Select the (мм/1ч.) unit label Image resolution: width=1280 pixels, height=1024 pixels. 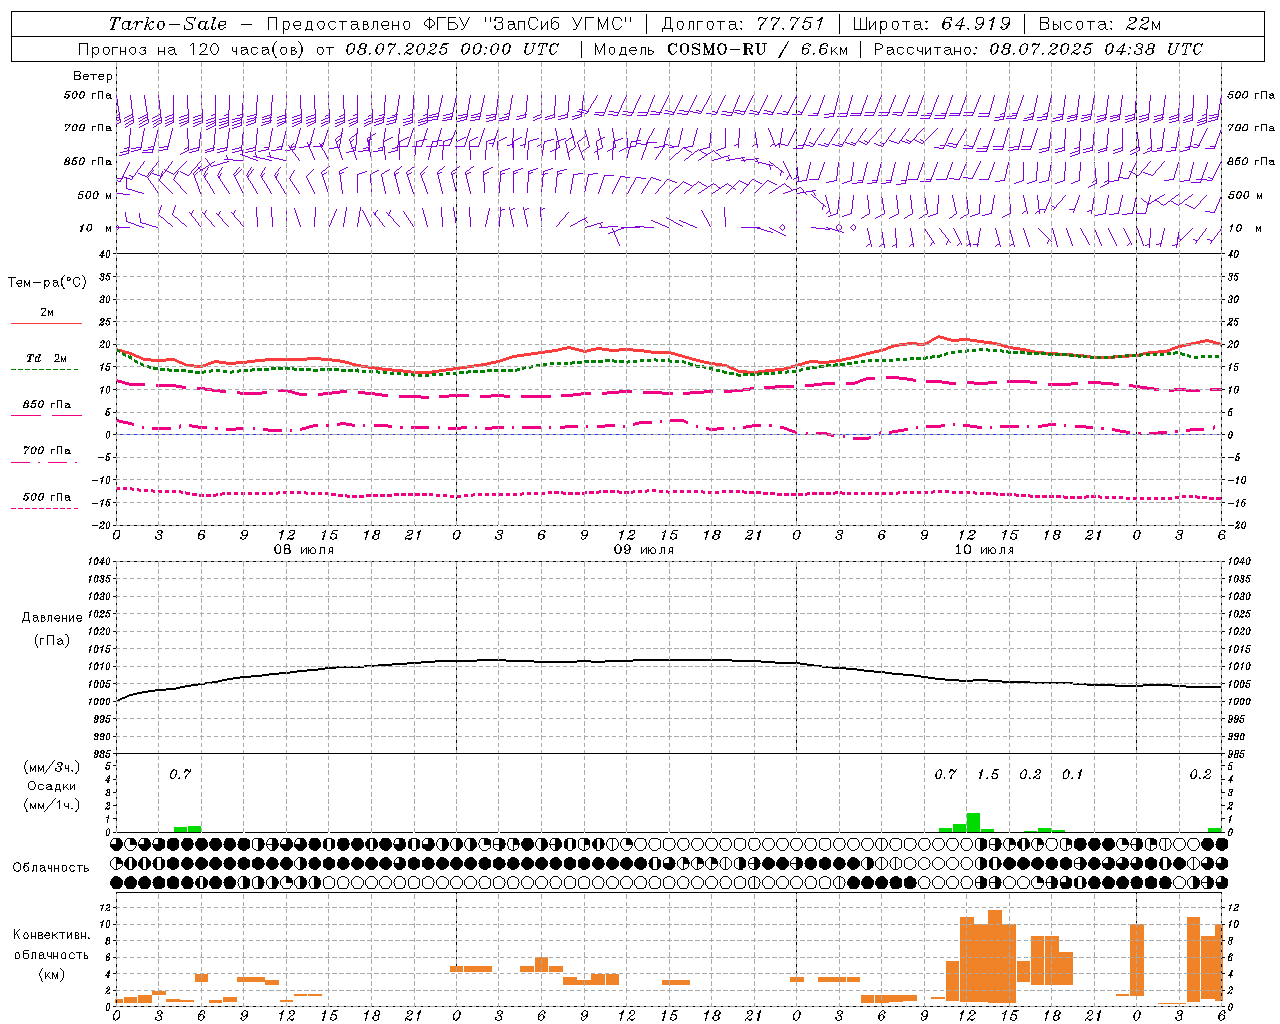(x=52, y=805)
